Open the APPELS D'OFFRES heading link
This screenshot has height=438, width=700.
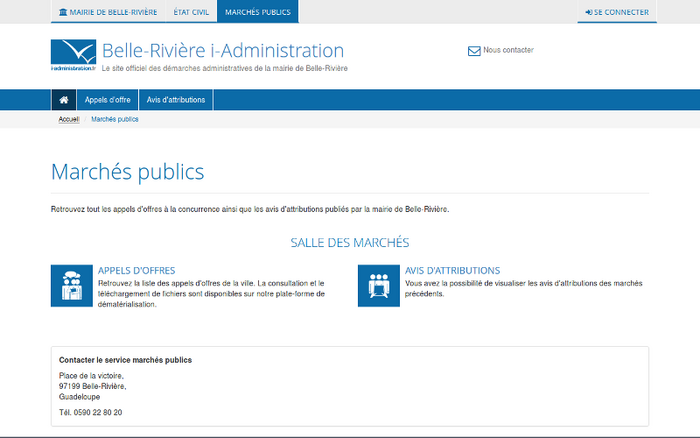coord(137,271)
